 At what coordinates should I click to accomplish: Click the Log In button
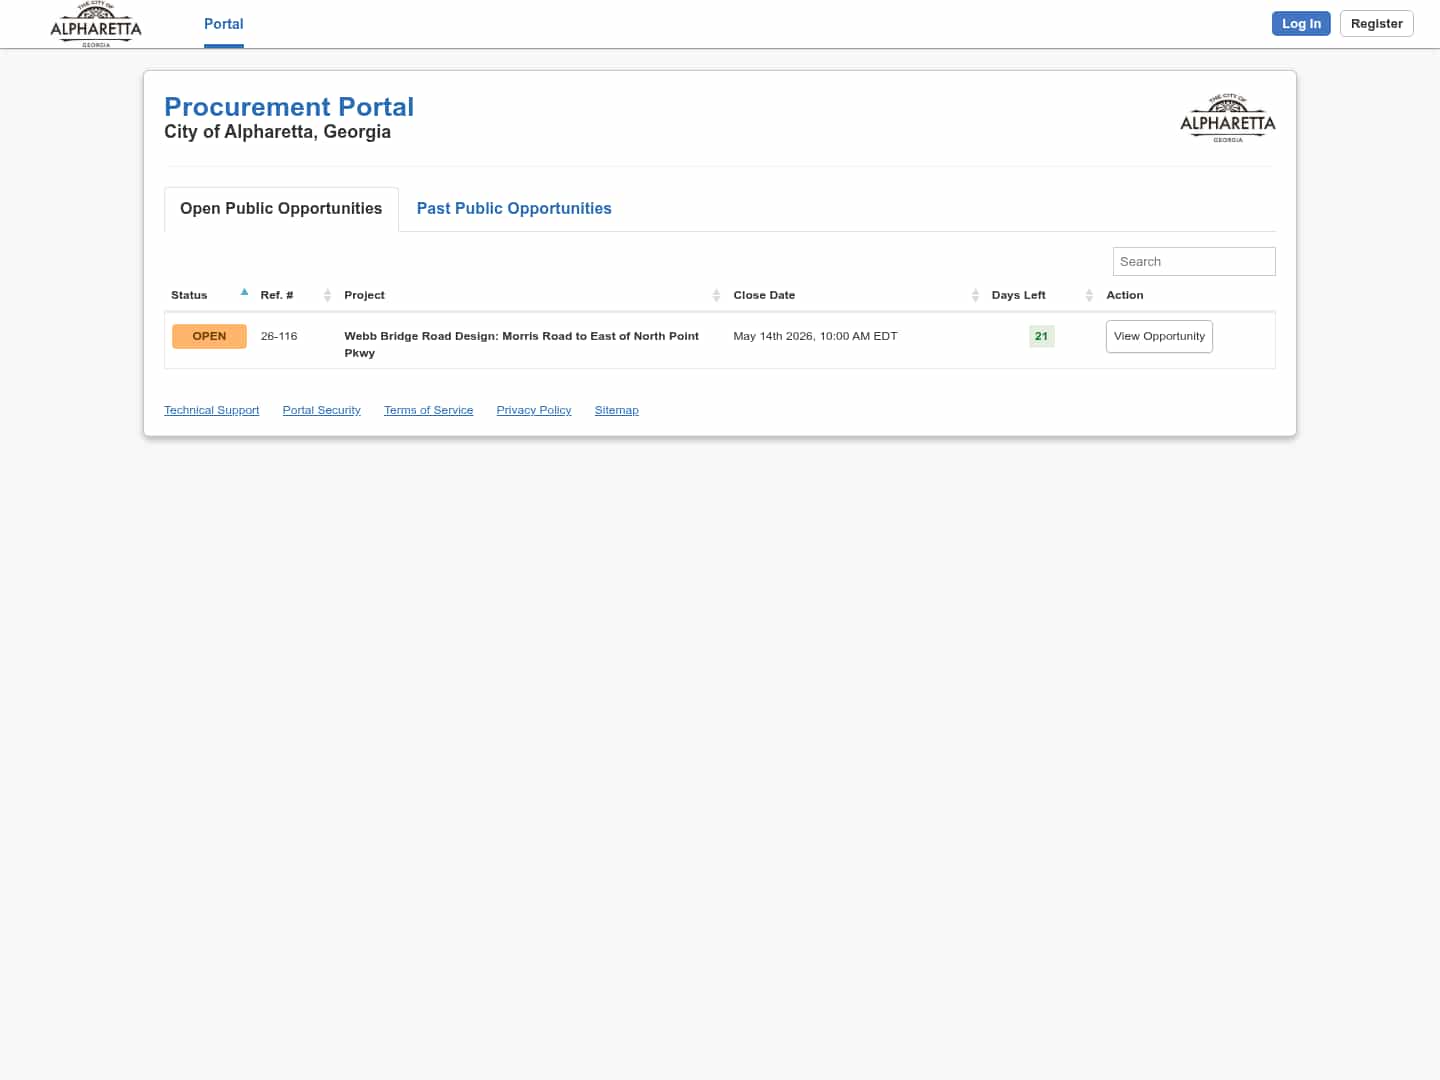pos(1300,23)
